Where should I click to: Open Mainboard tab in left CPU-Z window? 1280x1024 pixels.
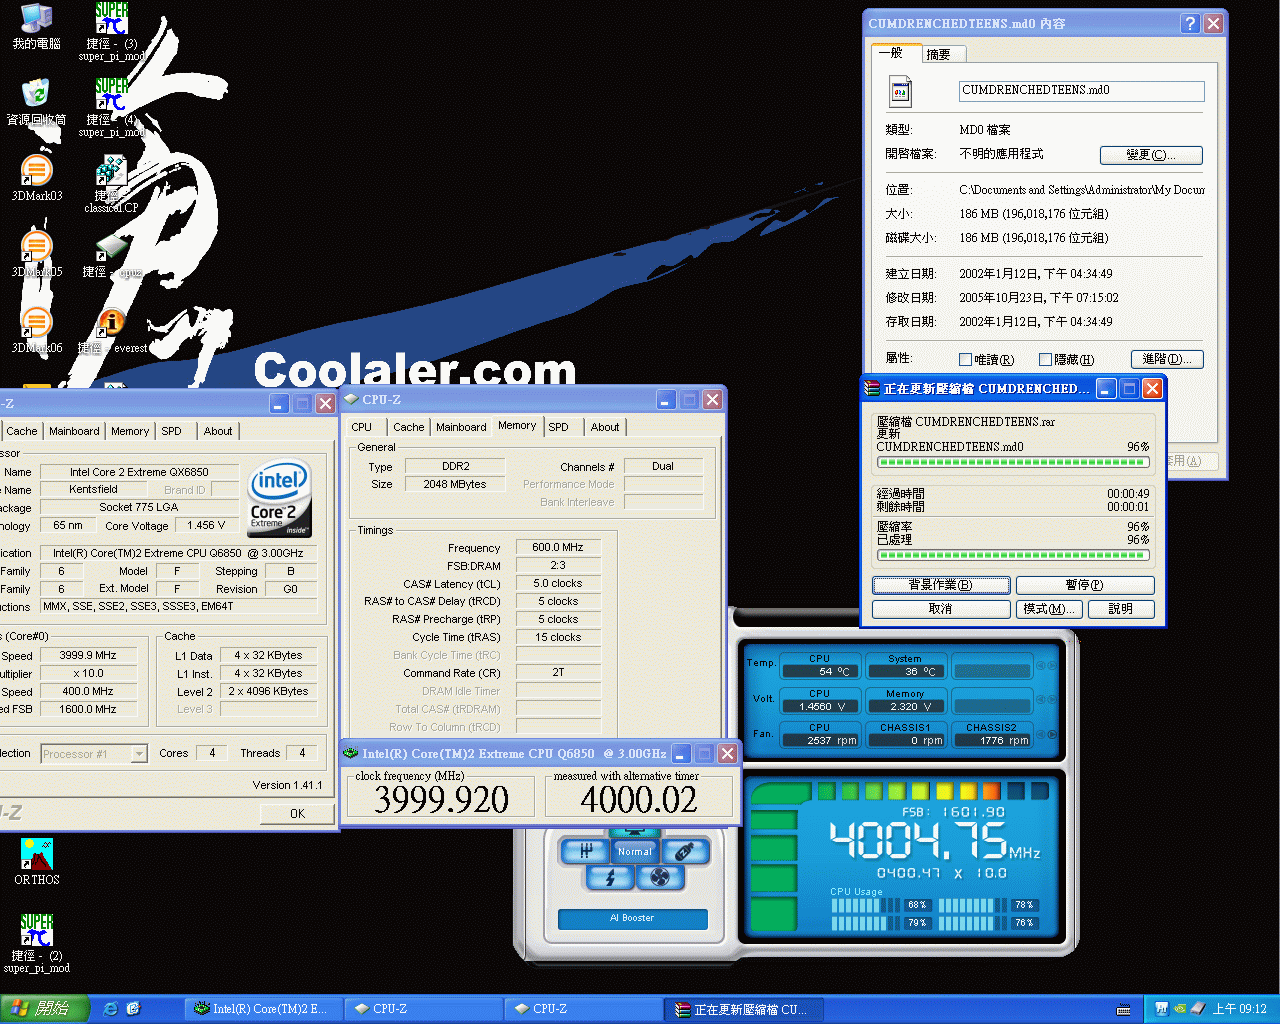74,431
